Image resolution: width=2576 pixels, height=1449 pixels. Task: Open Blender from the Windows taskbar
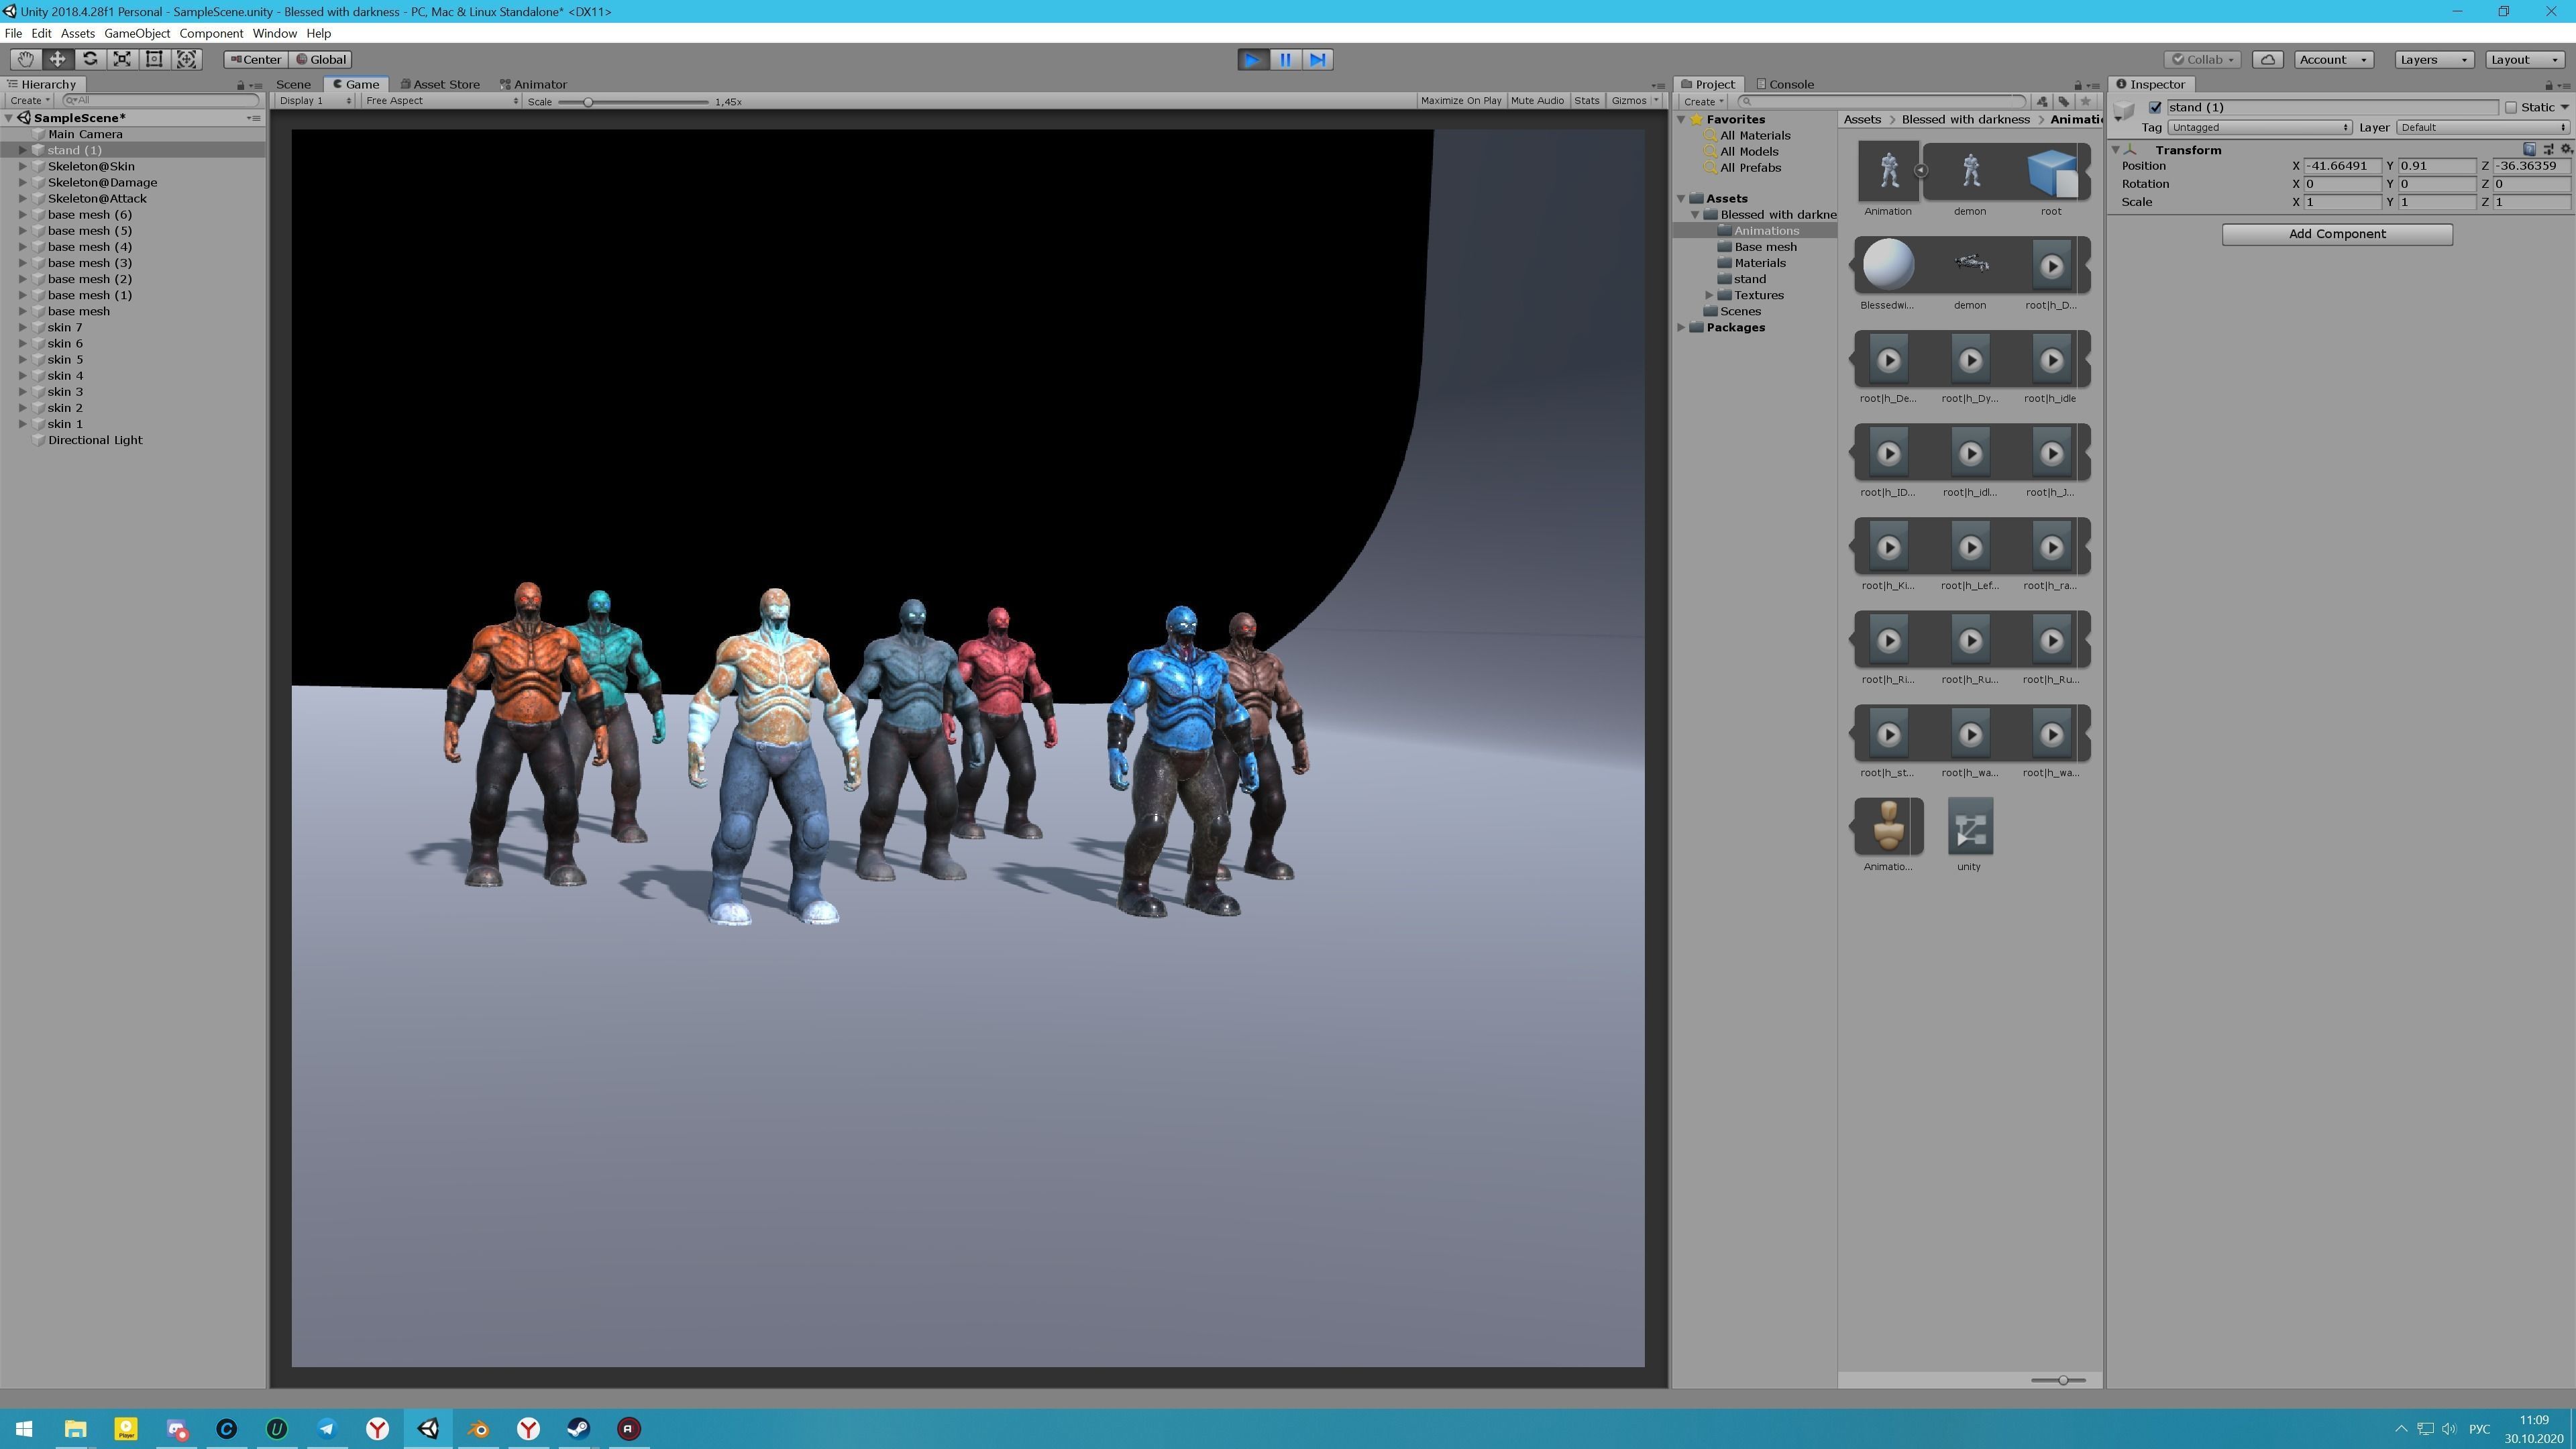tap(479, 1428)
